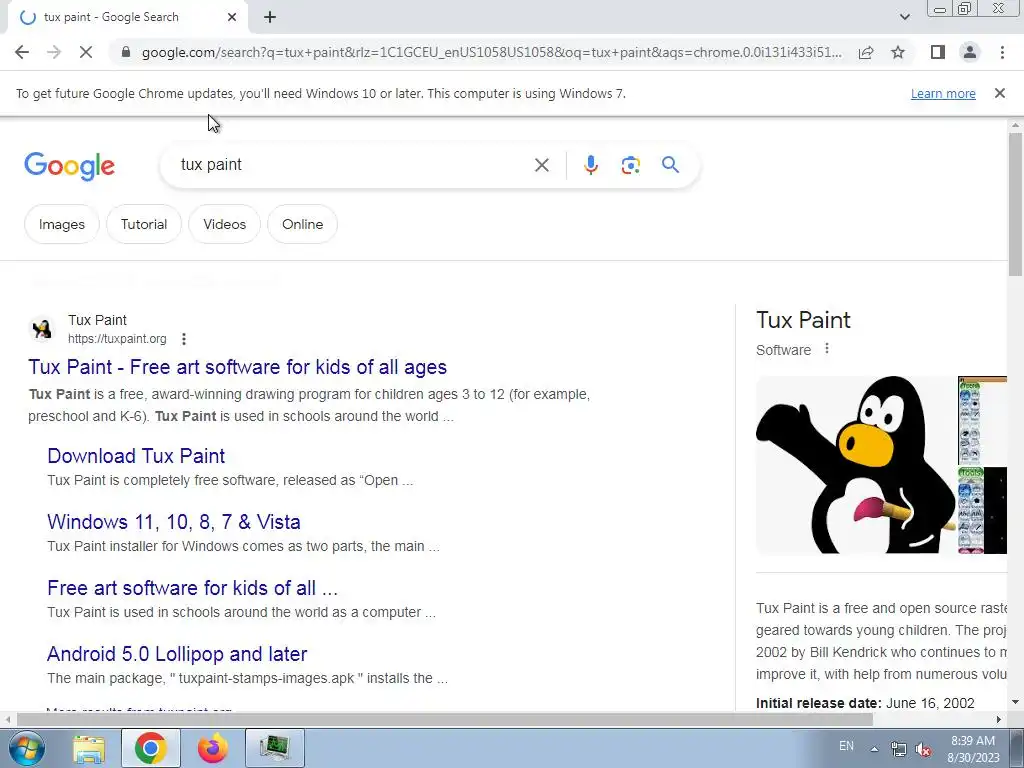
Task: Open Tux Paint - Free art software result
Action: pos(237,367)
